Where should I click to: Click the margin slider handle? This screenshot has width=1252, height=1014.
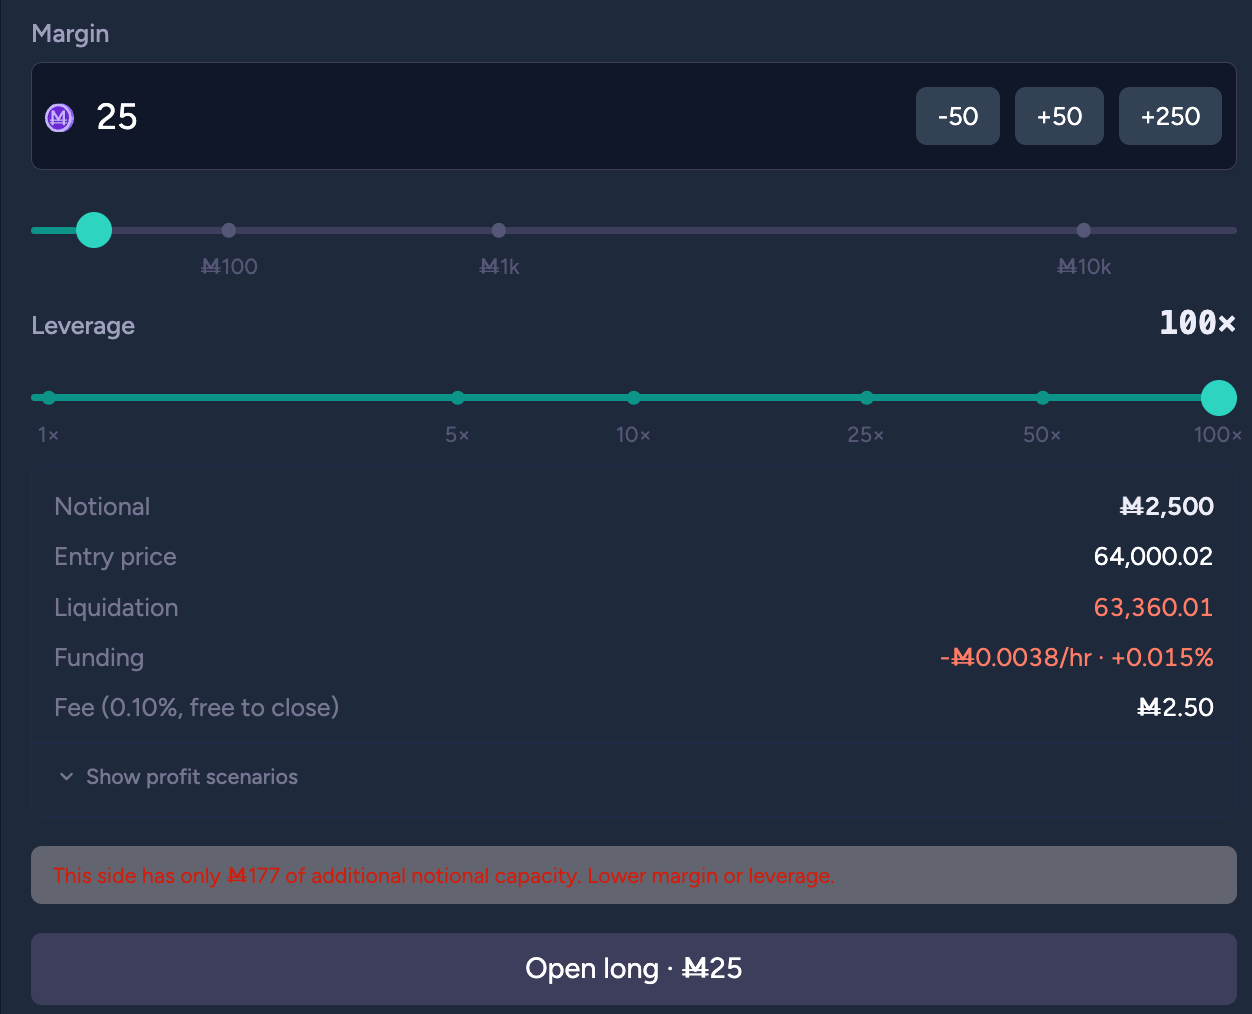click(94, 230)
